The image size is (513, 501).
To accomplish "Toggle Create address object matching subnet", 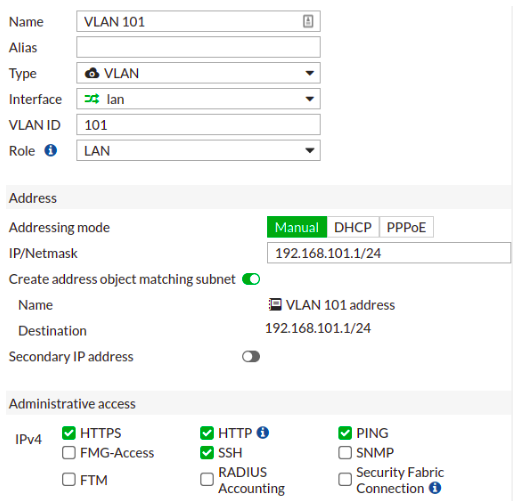I will pyautogui.click(x=251, y=279).
